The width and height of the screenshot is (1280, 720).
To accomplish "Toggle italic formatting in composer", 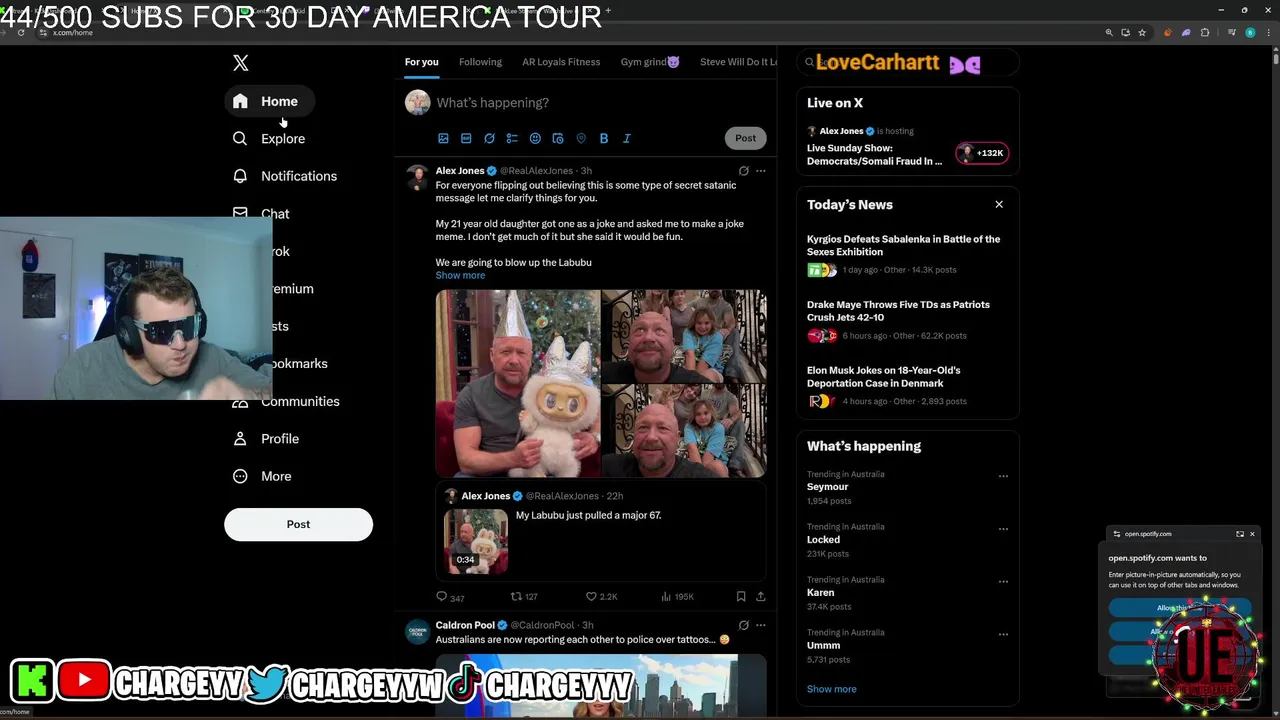I will (x=627, y=138).
